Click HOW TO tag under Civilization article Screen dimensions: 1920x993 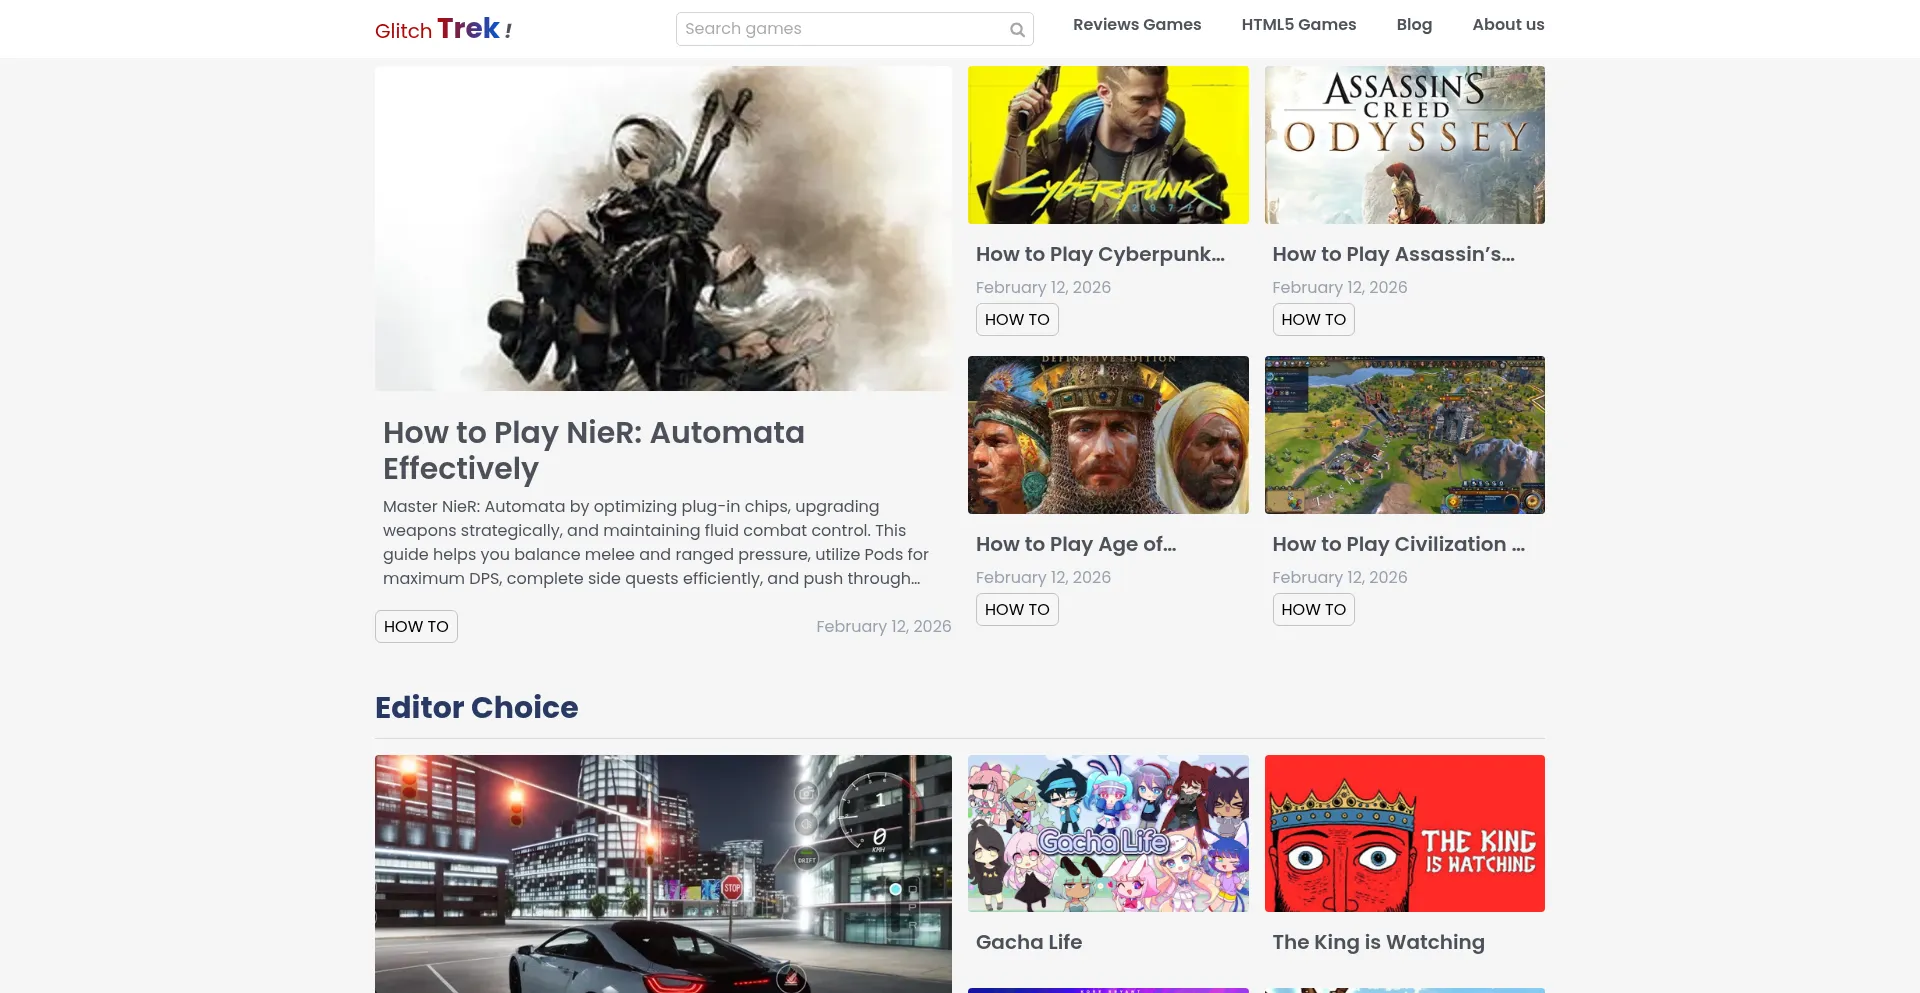[1314, 609]
